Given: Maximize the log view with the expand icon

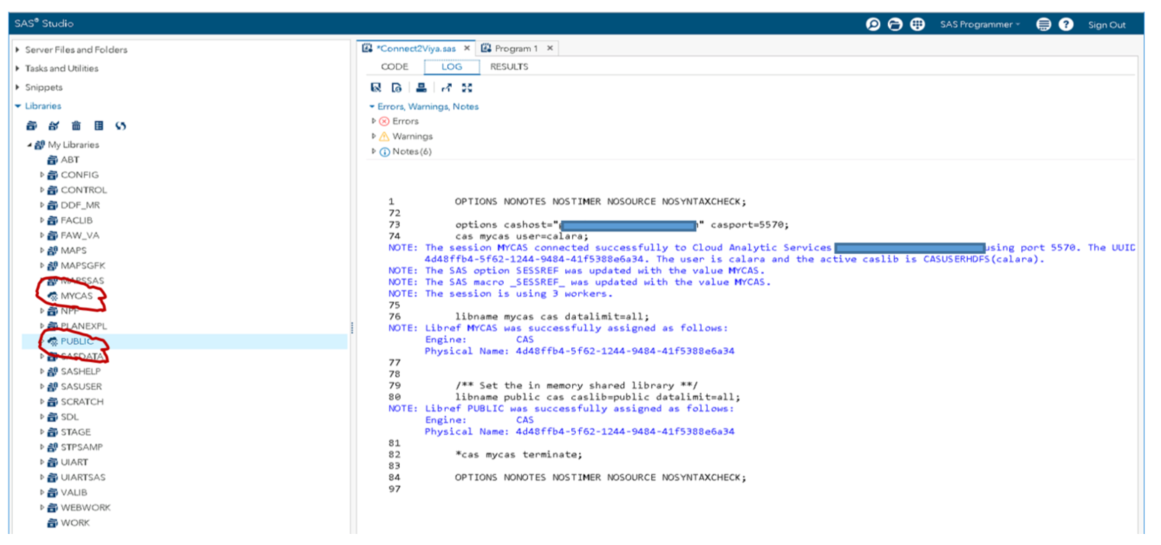Looking at the screenshot, I should click(x=467, y=88).
